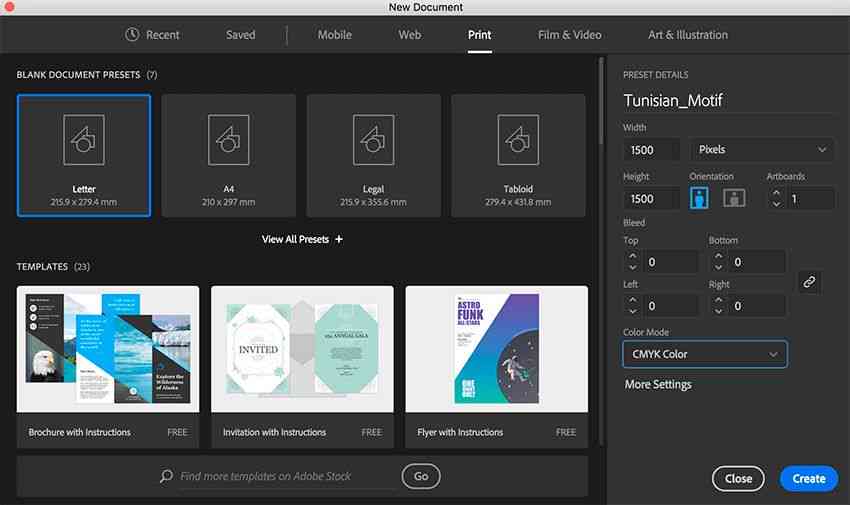Open the CMYK Color mode dropdown
The height and width of the screenshot is (505, 850).
tap(705, 354)
